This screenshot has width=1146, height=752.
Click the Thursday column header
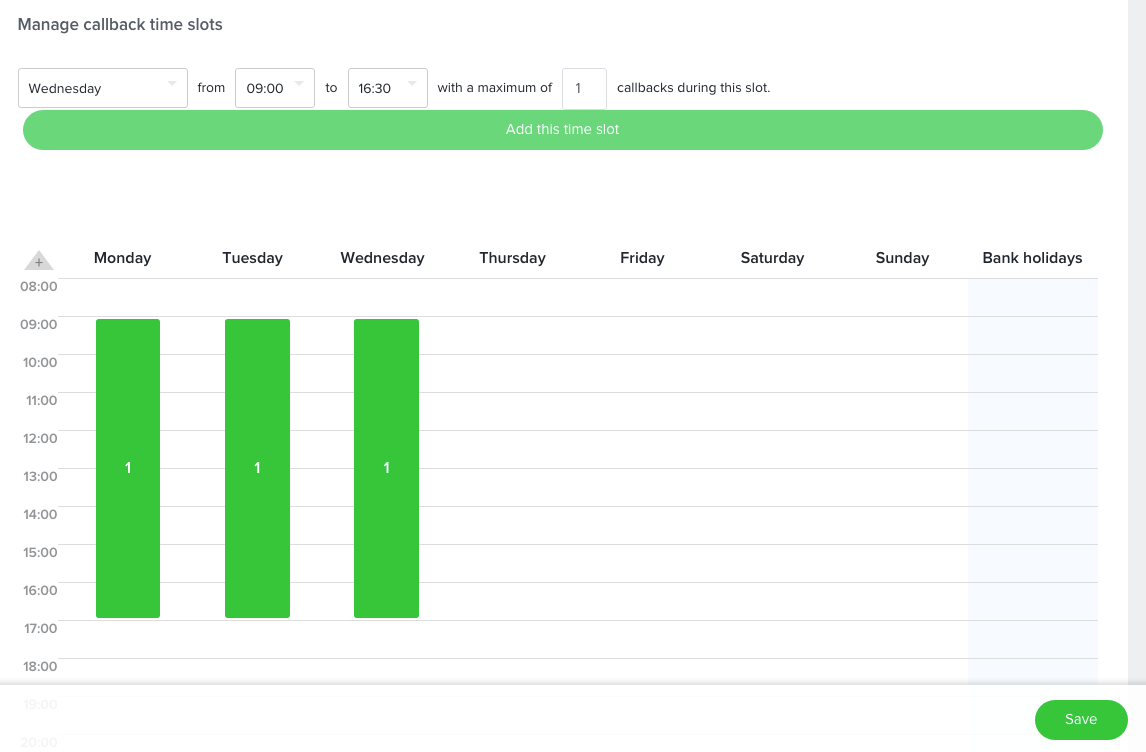point(512,258)
